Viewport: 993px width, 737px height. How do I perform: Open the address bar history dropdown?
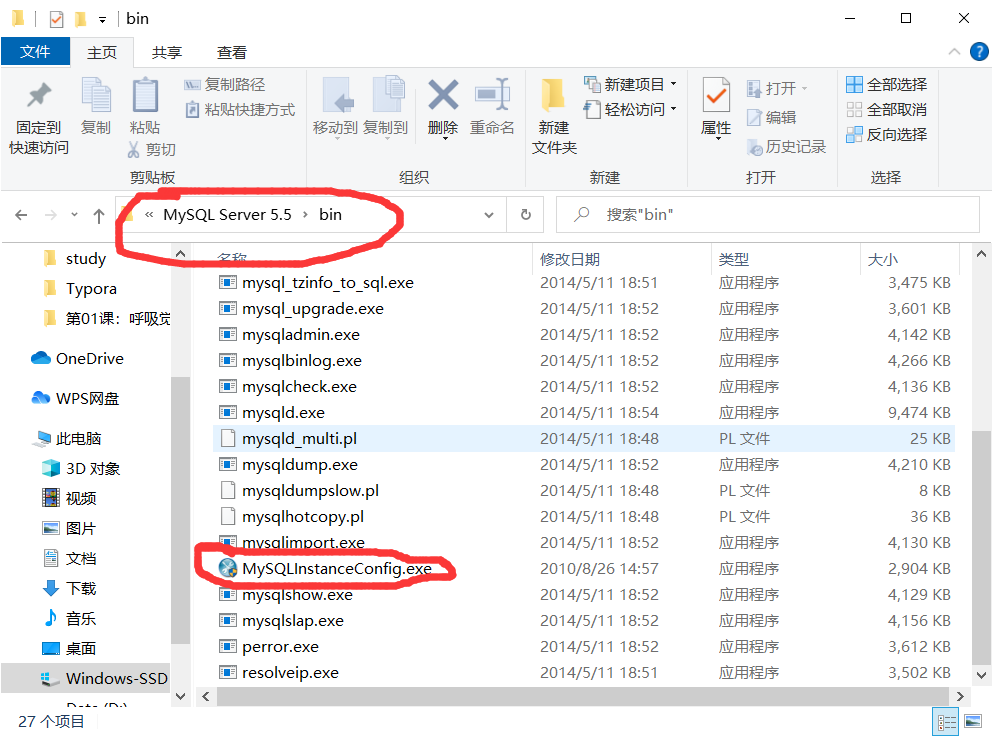(x=489, y=215)
